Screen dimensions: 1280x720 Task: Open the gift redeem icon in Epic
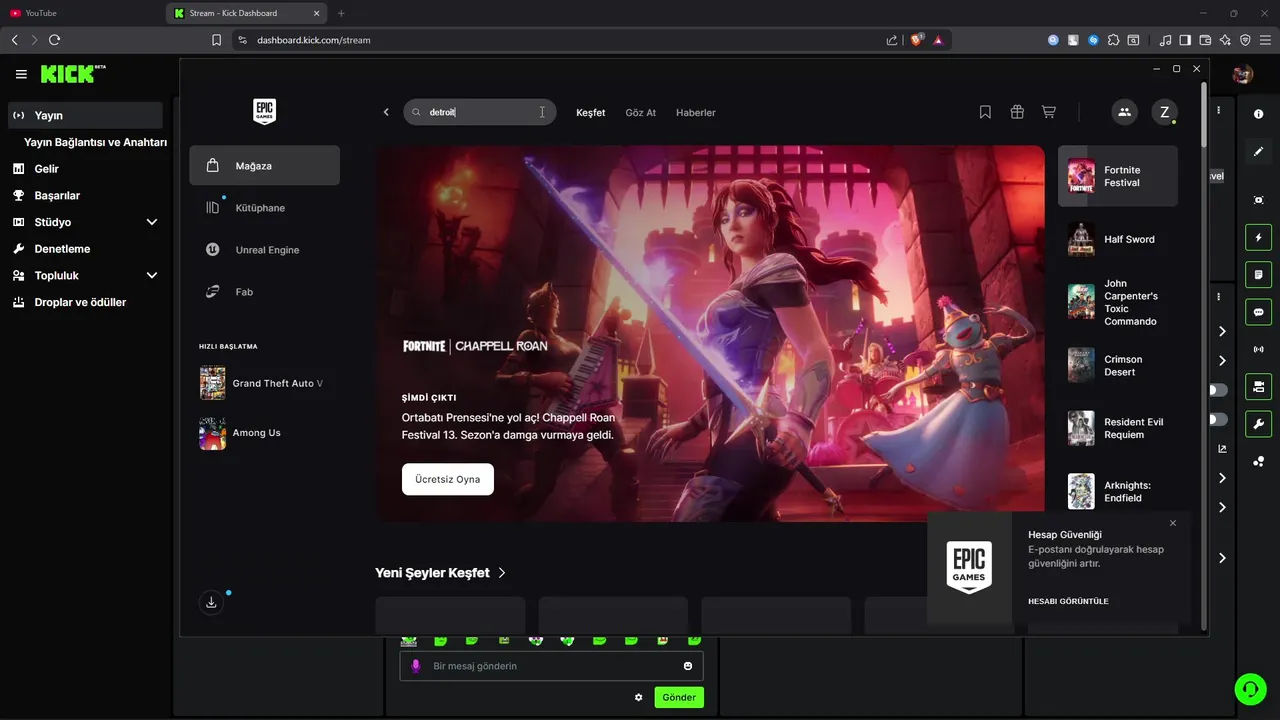(1017, 112)
